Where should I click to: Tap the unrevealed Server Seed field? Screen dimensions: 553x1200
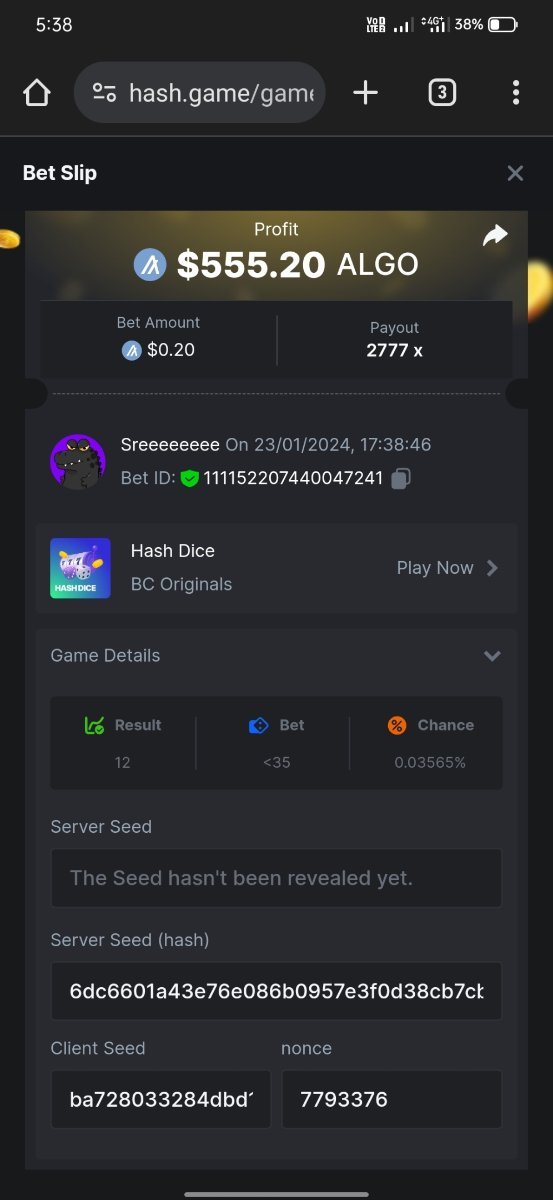[276, 878]
